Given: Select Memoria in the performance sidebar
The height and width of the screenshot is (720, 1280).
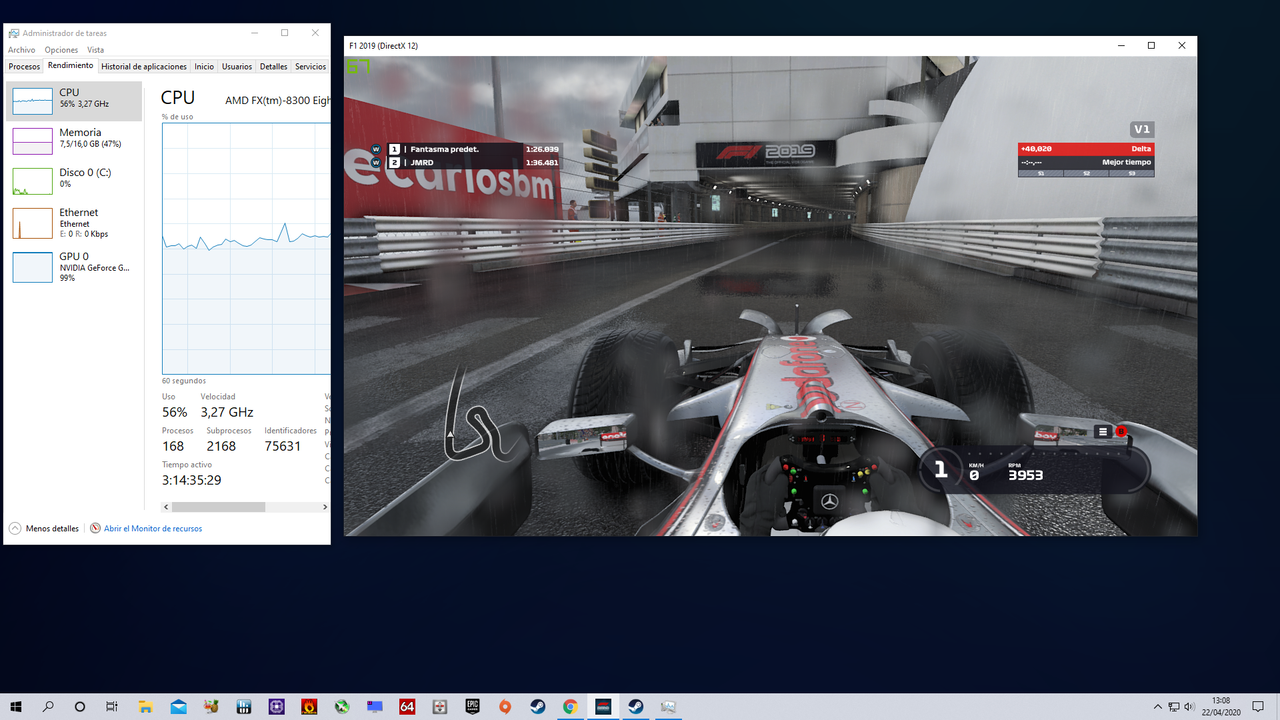Looking at the screenshot, I should (x=75, y=141).
